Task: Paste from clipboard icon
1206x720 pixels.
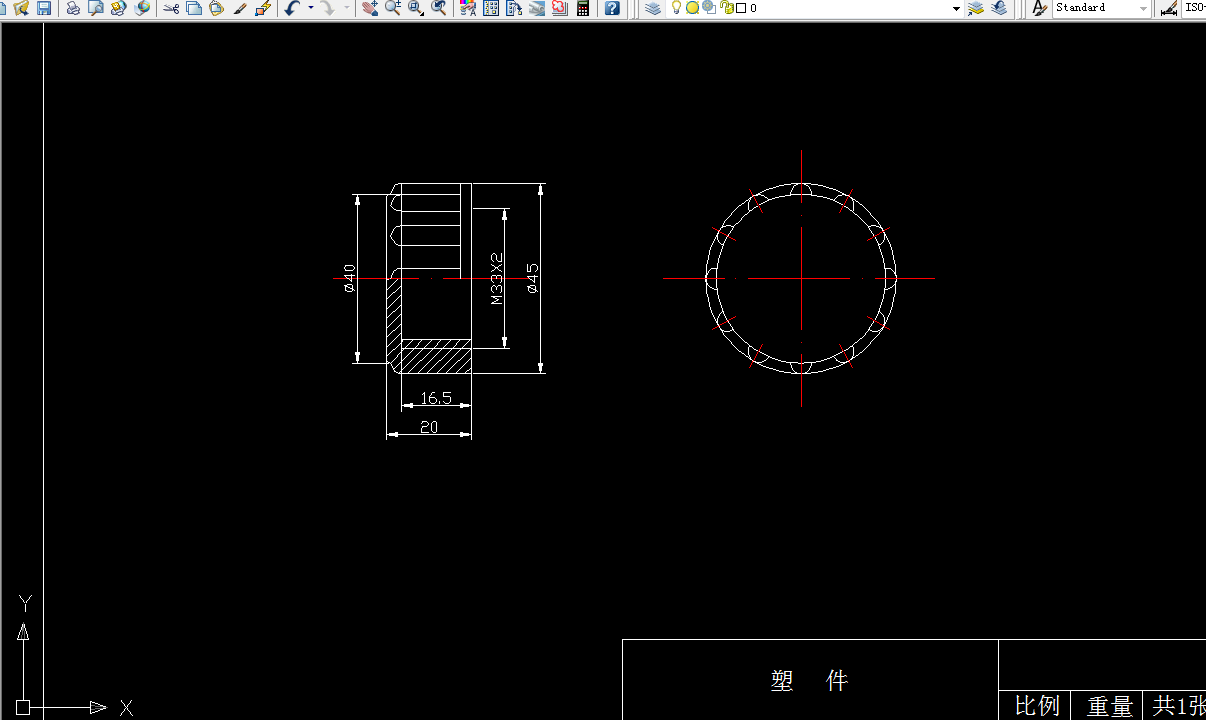Action: coord(216,8)
